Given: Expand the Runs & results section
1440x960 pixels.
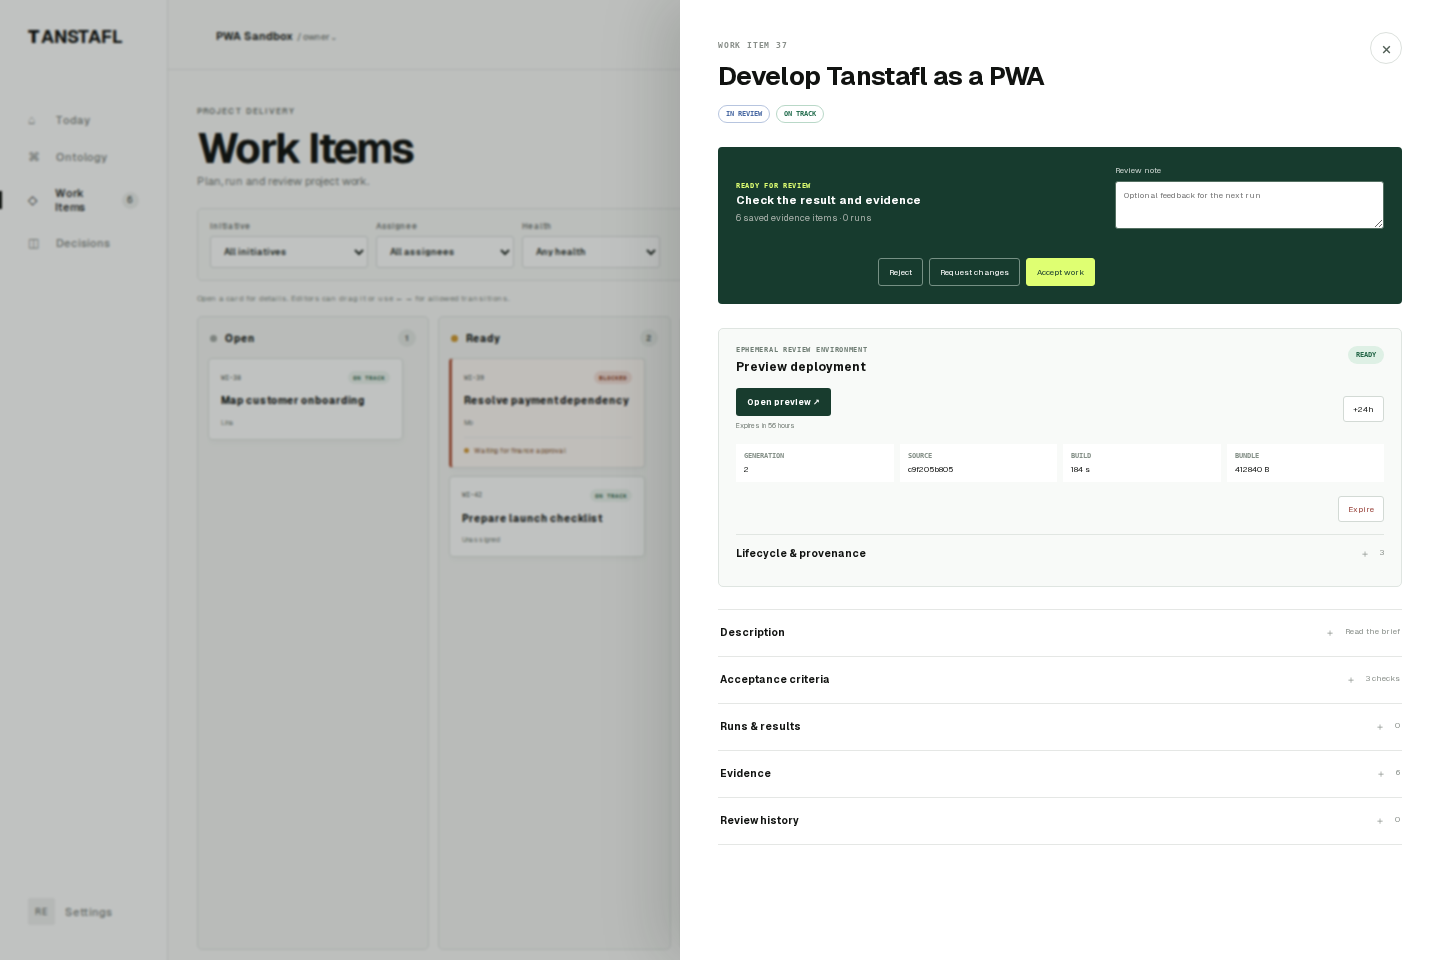Looking at the screenshot, I should 1060,727.
